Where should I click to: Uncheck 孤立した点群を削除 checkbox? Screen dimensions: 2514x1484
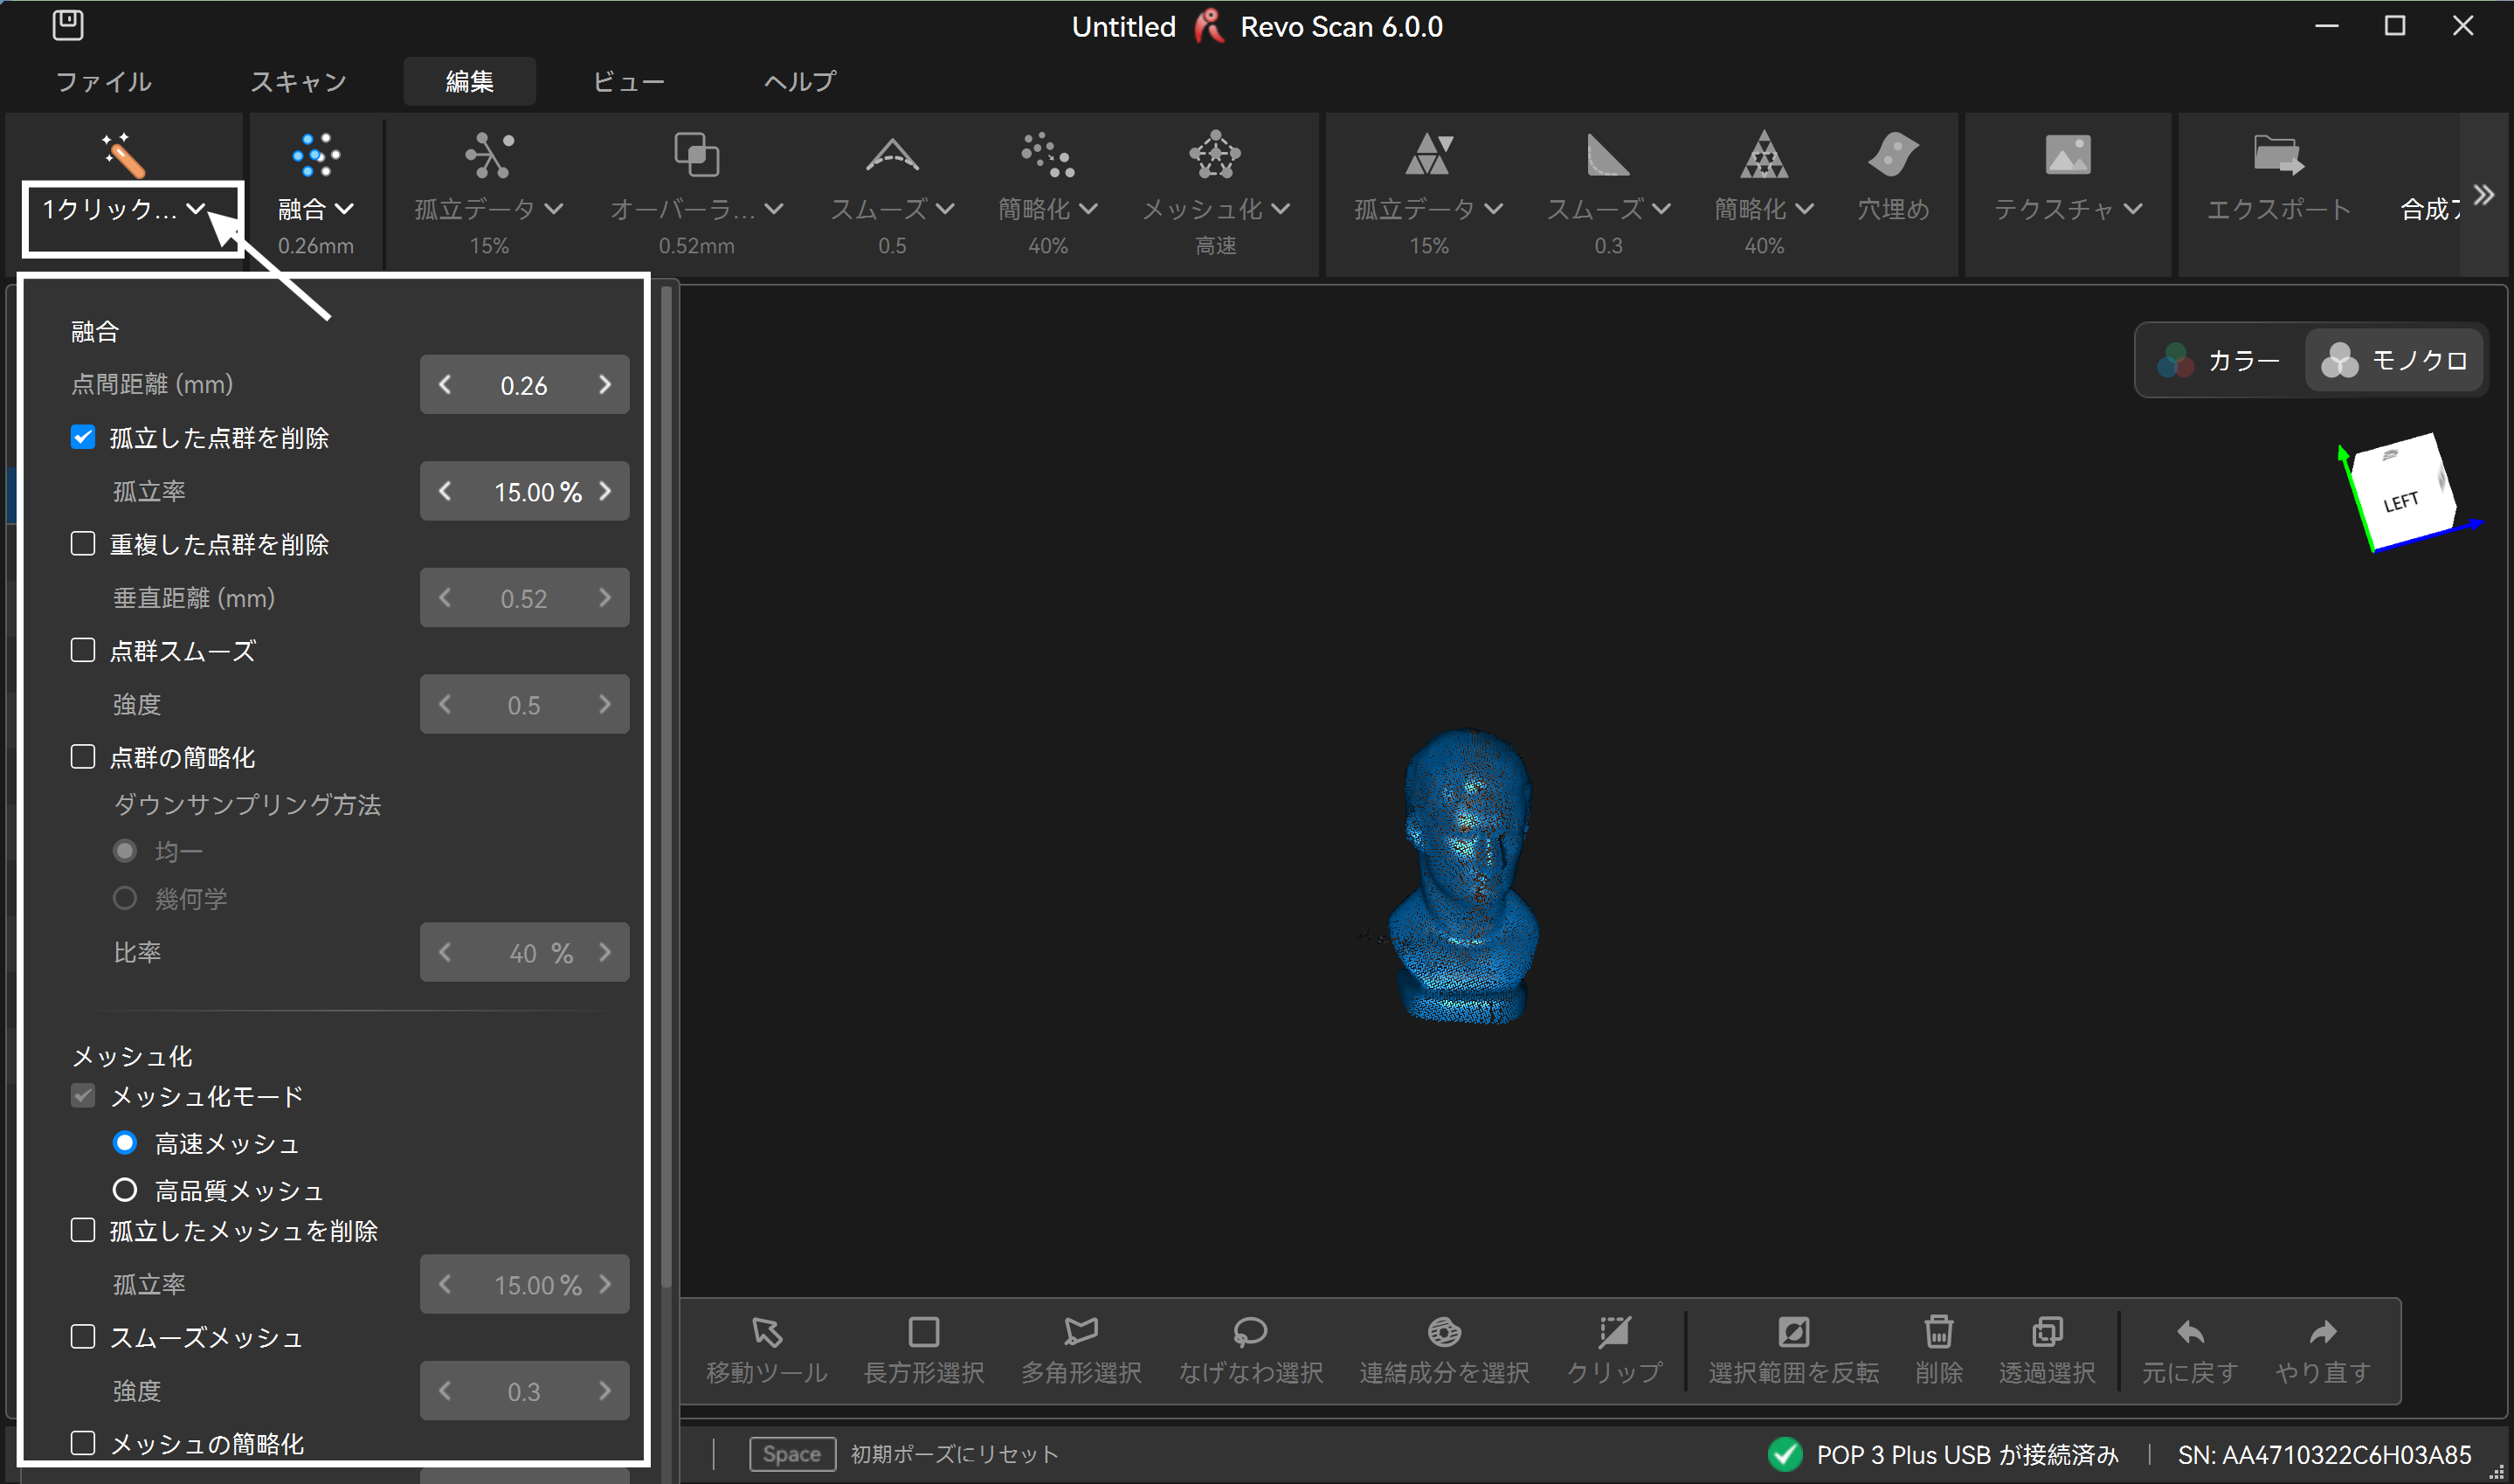(x=83, y=437)
